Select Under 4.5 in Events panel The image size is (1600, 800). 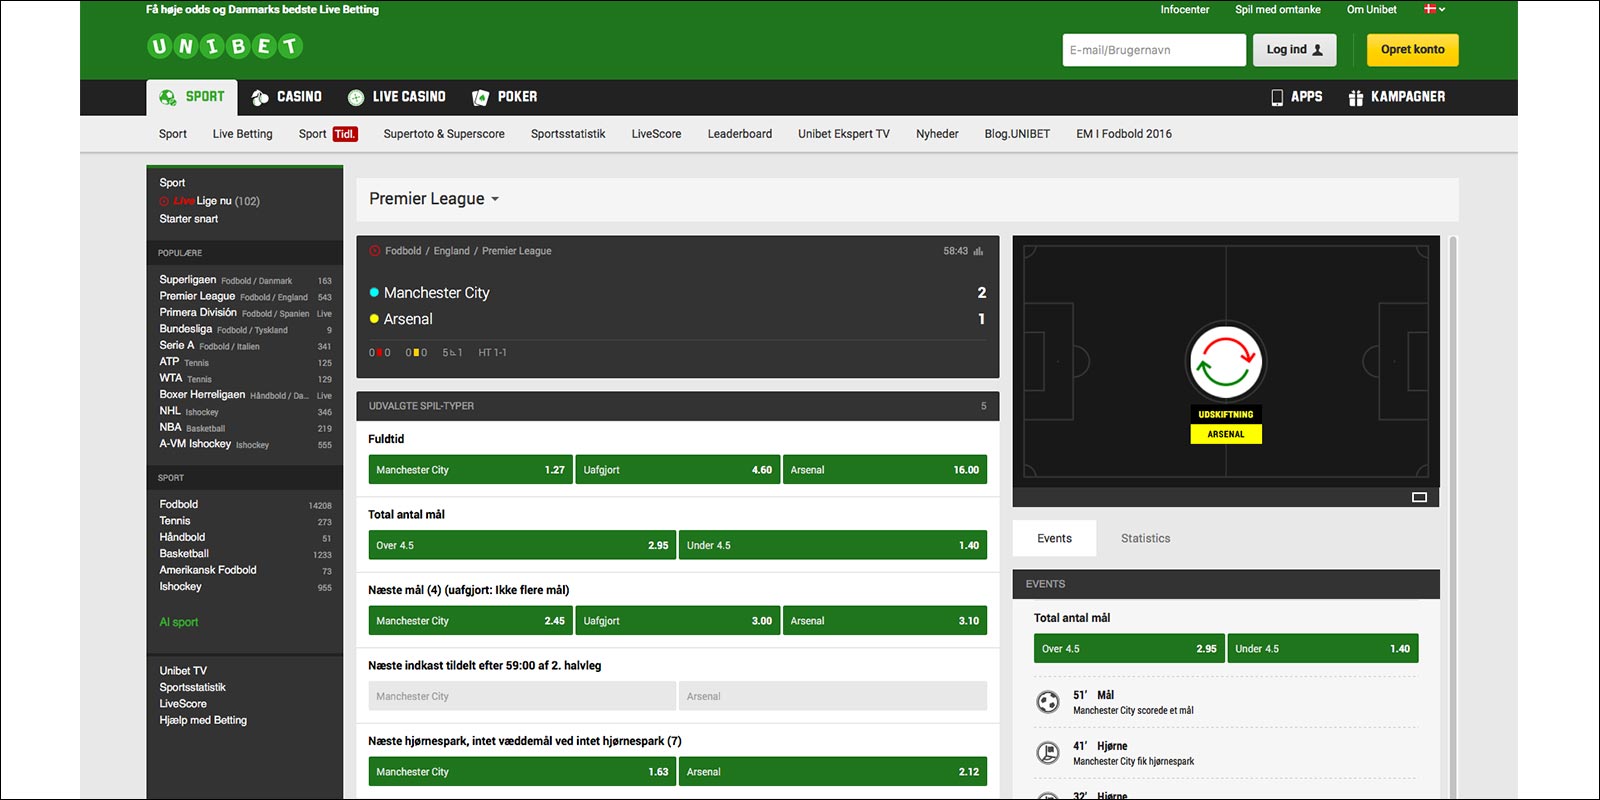(x=1323, y=649)
